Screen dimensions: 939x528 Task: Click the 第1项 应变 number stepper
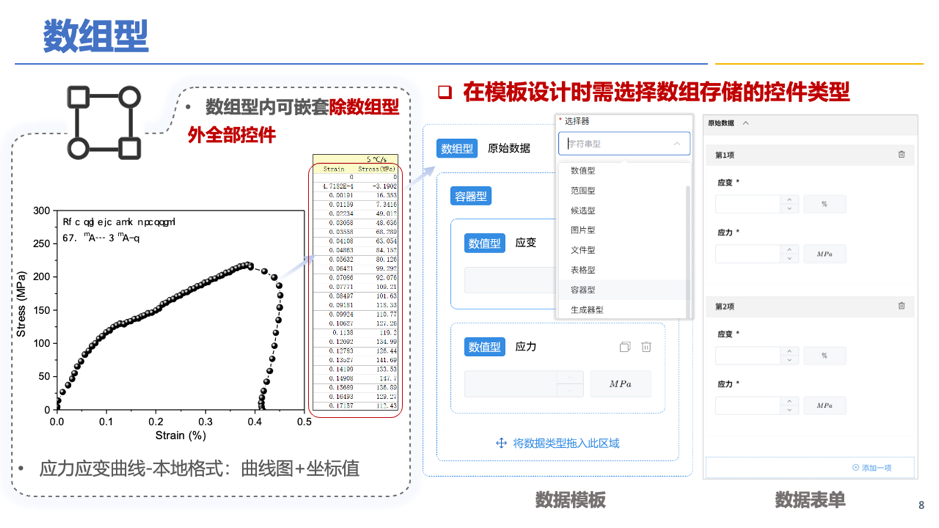(789, 204)
